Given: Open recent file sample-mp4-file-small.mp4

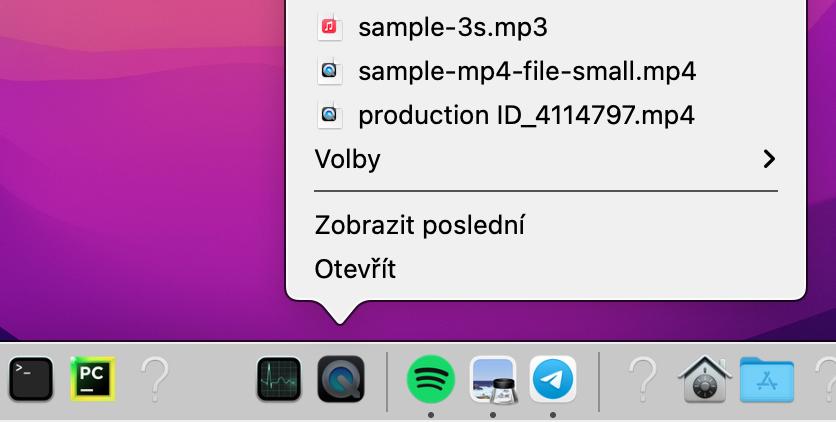Looking at the screenshot, I should coord(526,72).
